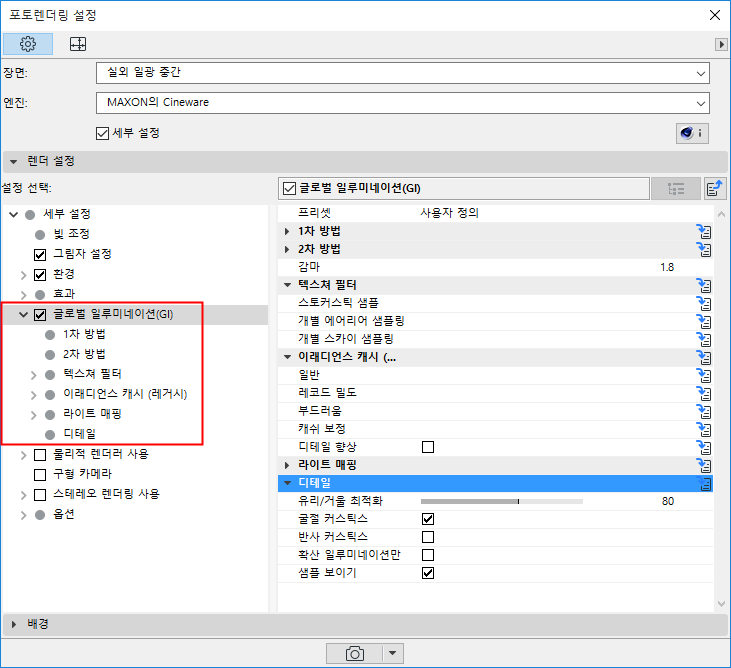Expand 2차 방법 group in right panel
The image size is (731, 668).
pos(287,249)
